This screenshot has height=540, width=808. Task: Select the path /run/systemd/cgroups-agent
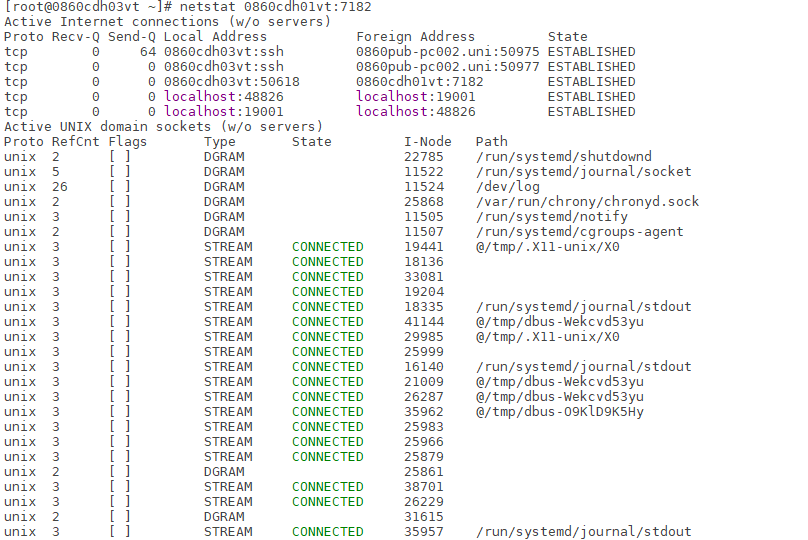click(x=580, y=231)
